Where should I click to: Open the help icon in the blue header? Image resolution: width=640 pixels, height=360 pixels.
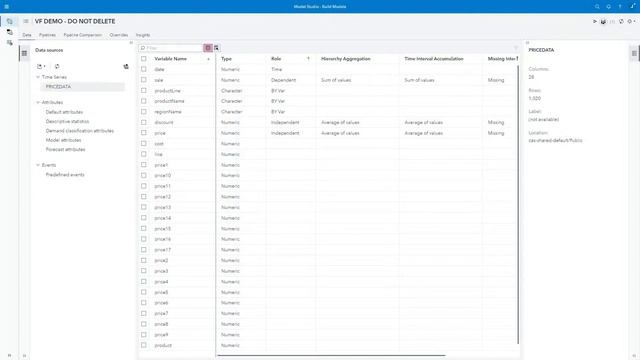[620, 7]
